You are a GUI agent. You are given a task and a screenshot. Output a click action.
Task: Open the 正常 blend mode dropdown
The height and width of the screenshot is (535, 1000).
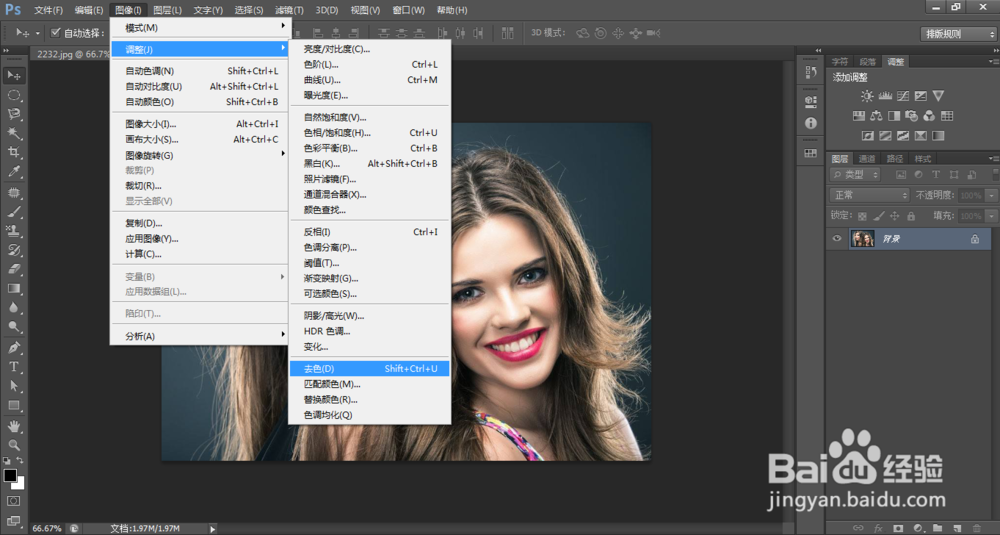click(x=870, y=195)
